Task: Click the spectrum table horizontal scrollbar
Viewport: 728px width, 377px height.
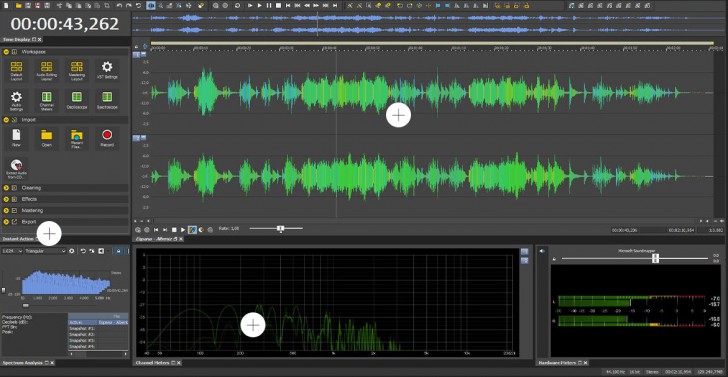Action: click(x=98, y=354)
